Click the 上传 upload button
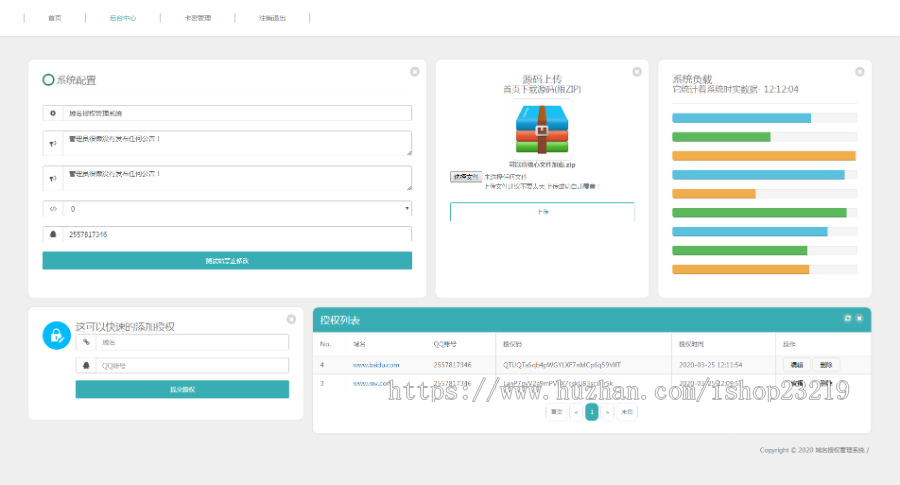 coord(542,212)
